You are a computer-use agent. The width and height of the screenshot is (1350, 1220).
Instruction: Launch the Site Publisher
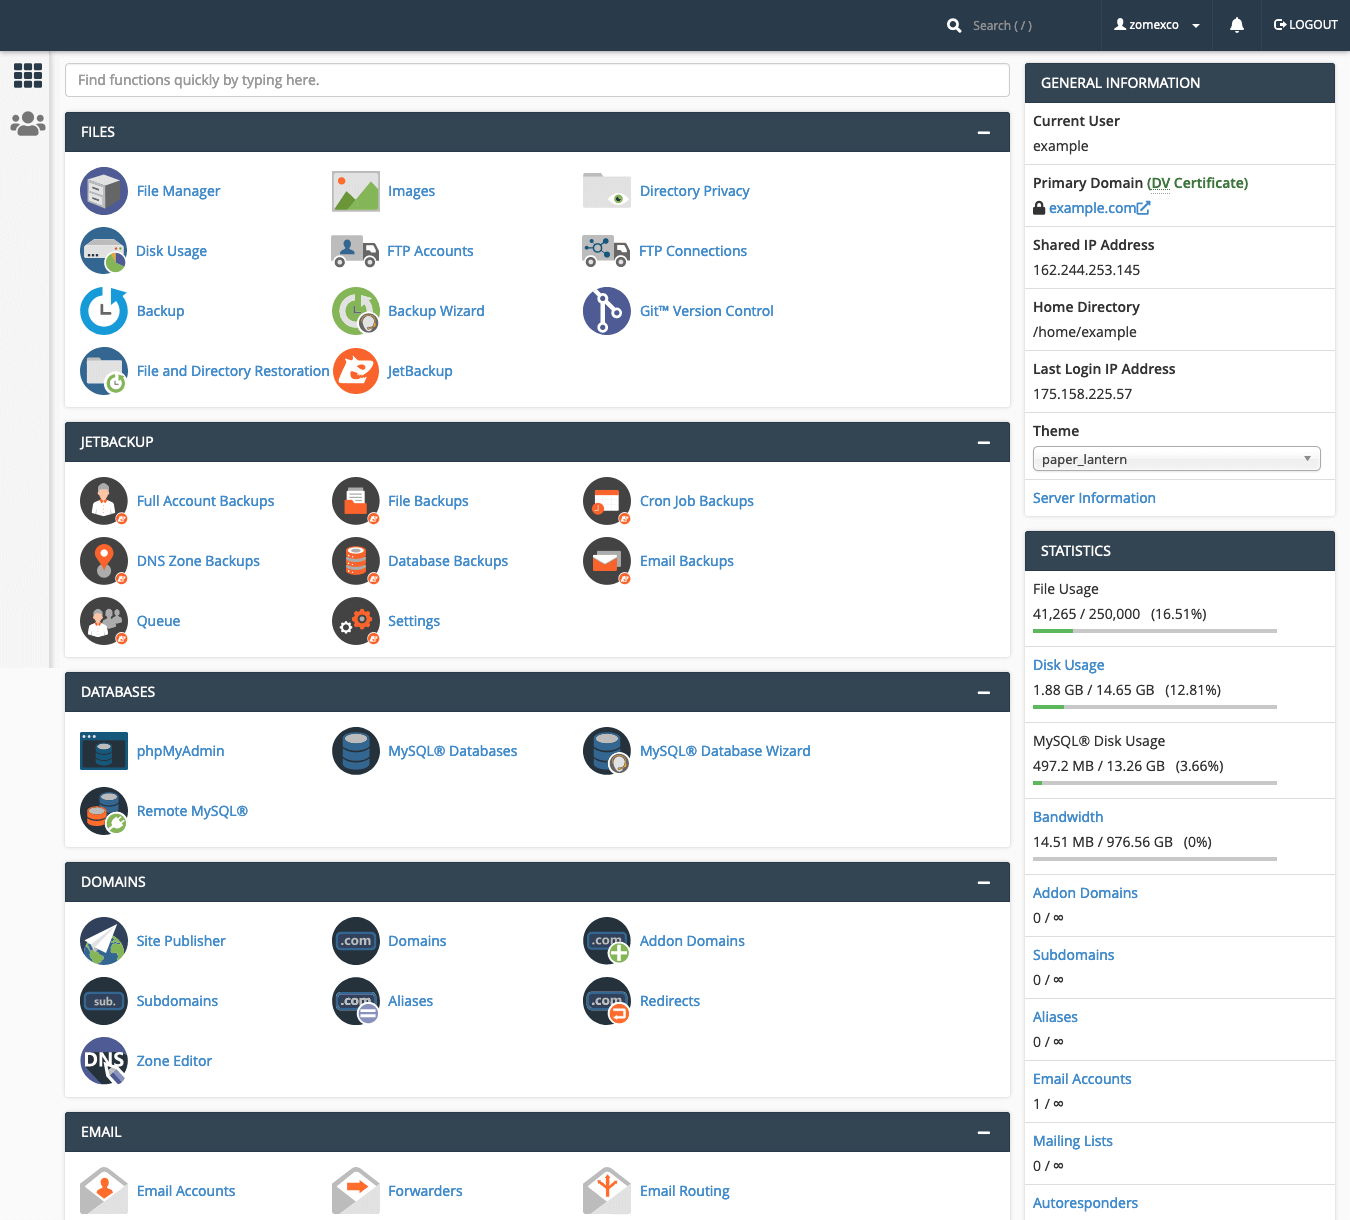pos(181,941)
